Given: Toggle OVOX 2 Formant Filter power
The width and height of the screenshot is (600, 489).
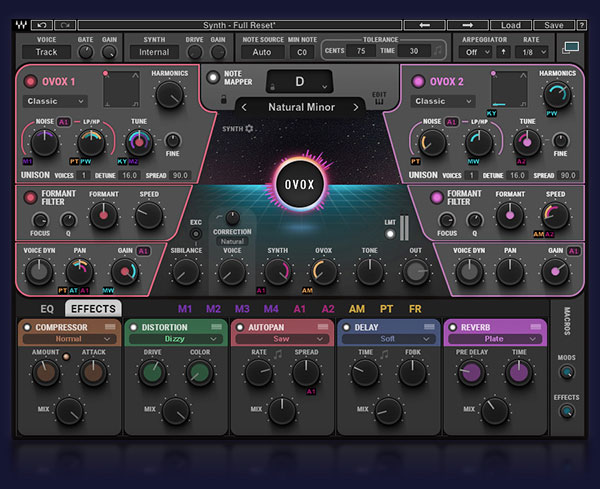Looking at the screenshot, I should 436,197.
